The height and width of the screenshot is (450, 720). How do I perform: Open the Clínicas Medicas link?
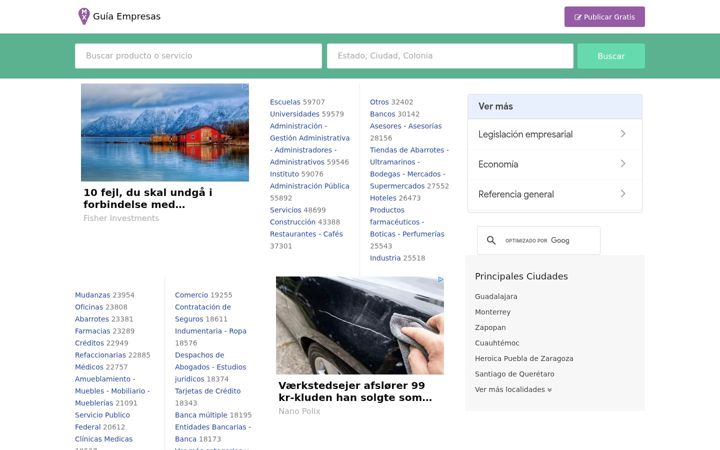(104, 439)
